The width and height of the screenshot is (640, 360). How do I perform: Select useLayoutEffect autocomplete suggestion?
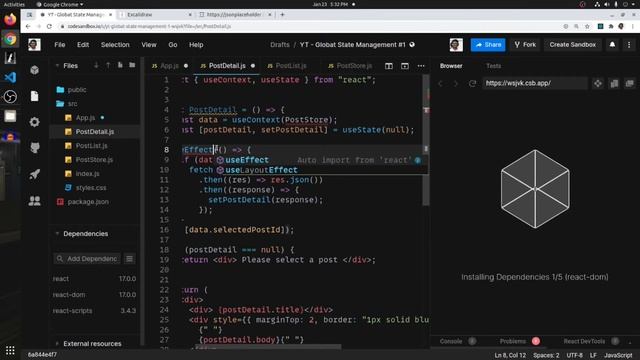[x=321, y=170]
